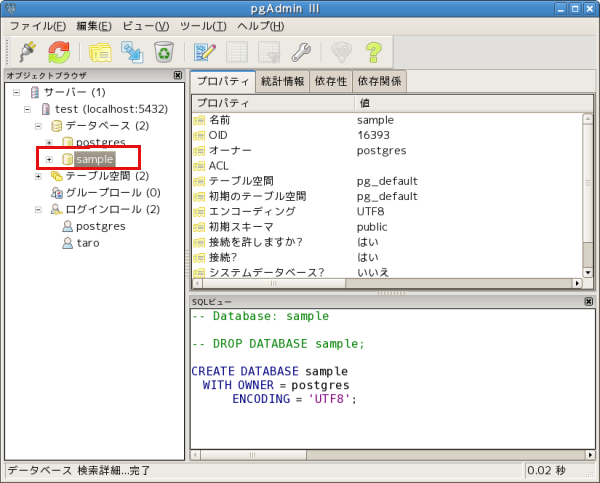Click the properties list horizontal scroll right arrow
Viewport: 600px width, 483px height.
coord(577,284)
